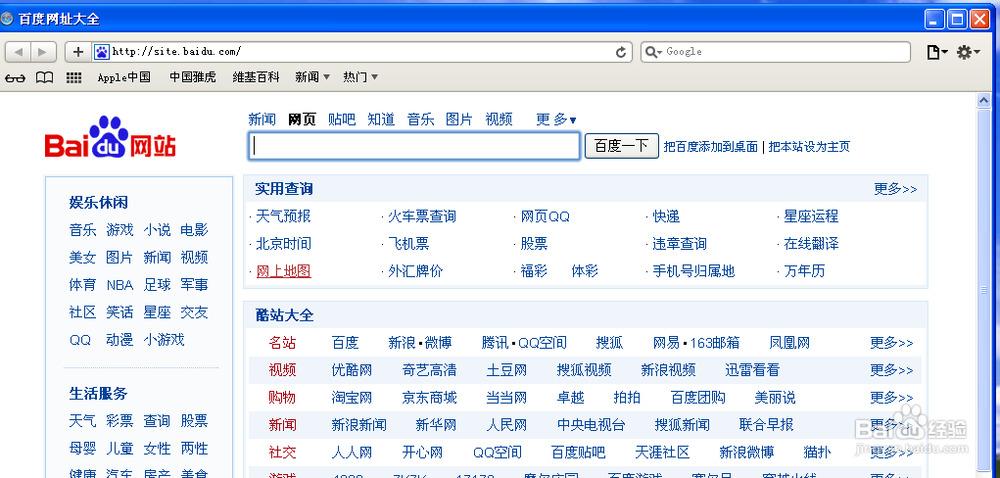Expand the 更多 dropdown above search box
The image size is (1000, 478).
[556, 119]
